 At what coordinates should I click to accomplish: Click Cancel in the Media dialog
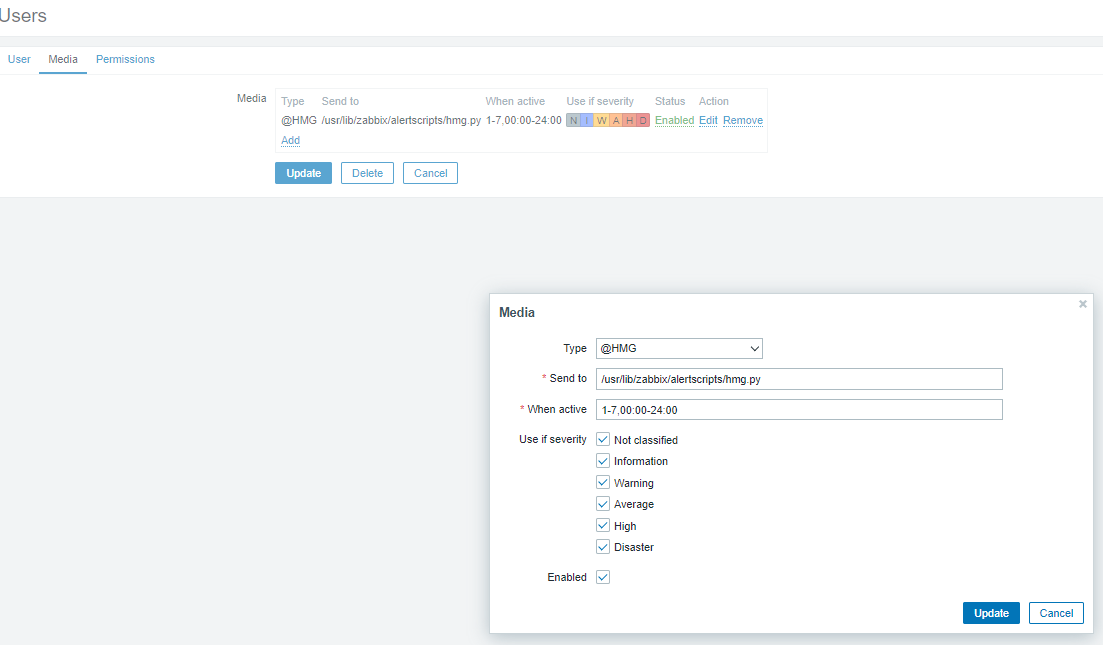(1056, 613)
